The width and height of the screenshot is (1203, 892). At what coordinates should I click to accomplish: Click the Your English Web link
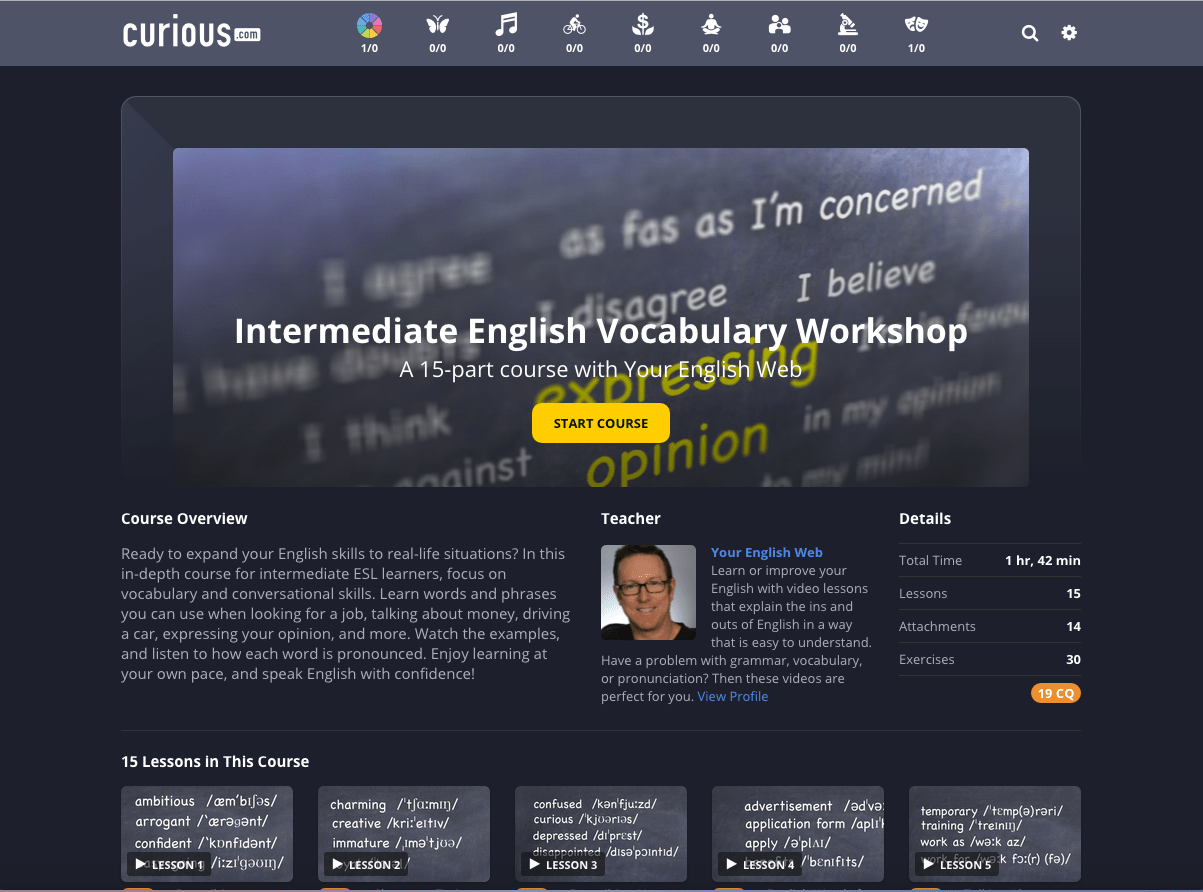[766, 552]
